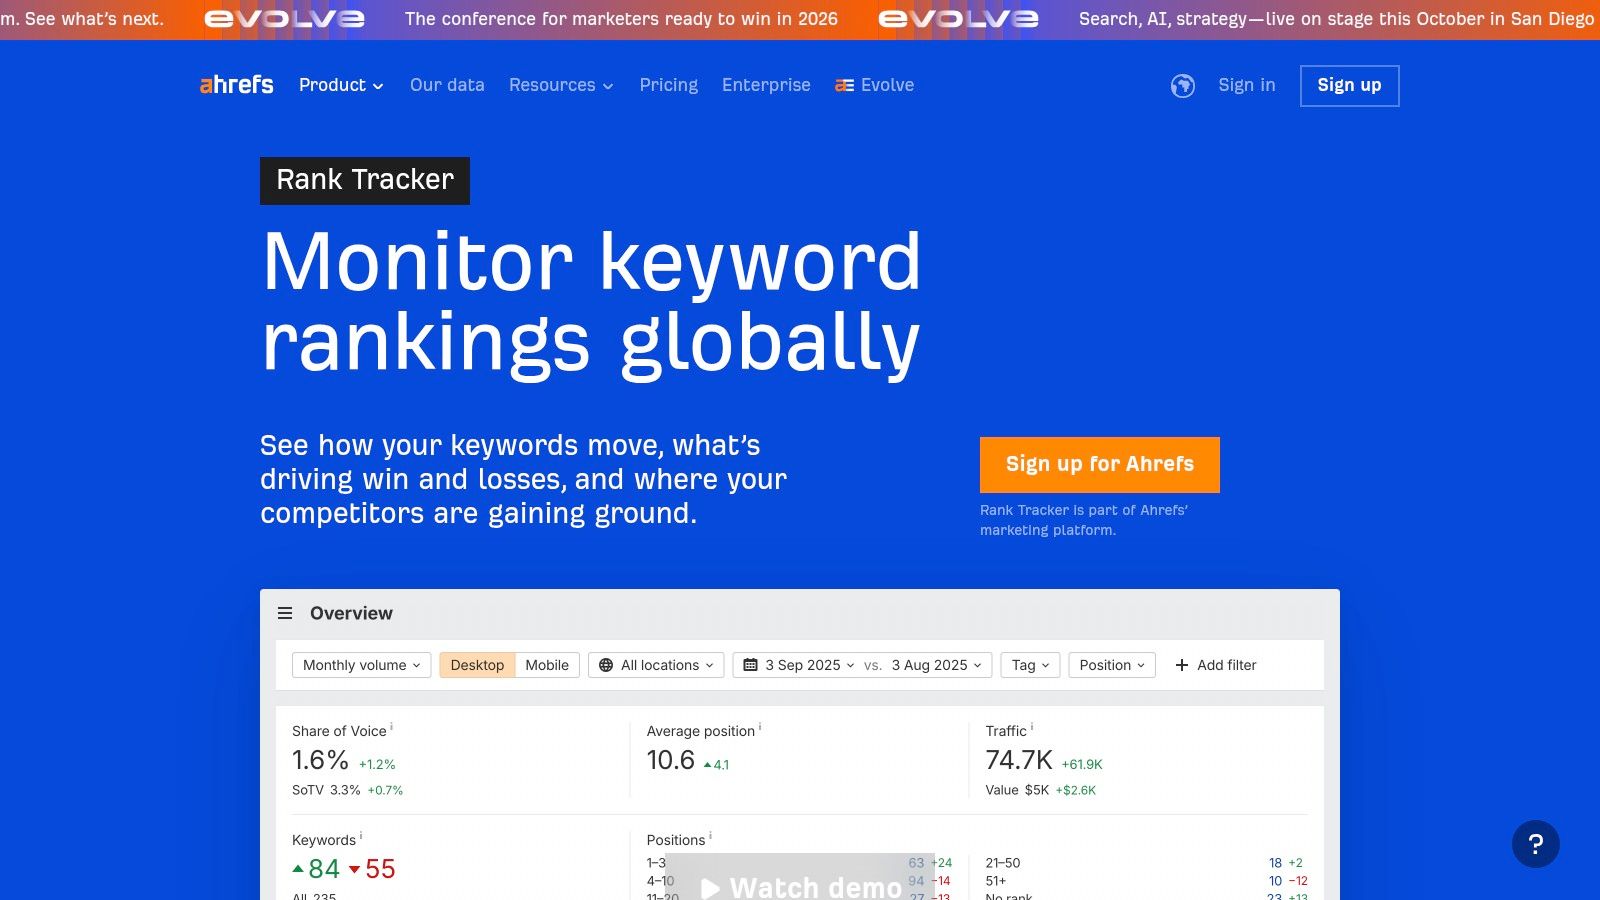Viewport: 1600px width, 900px height.
Task: Open the help question mark bubble
Action: click(x=1536, y=844)
